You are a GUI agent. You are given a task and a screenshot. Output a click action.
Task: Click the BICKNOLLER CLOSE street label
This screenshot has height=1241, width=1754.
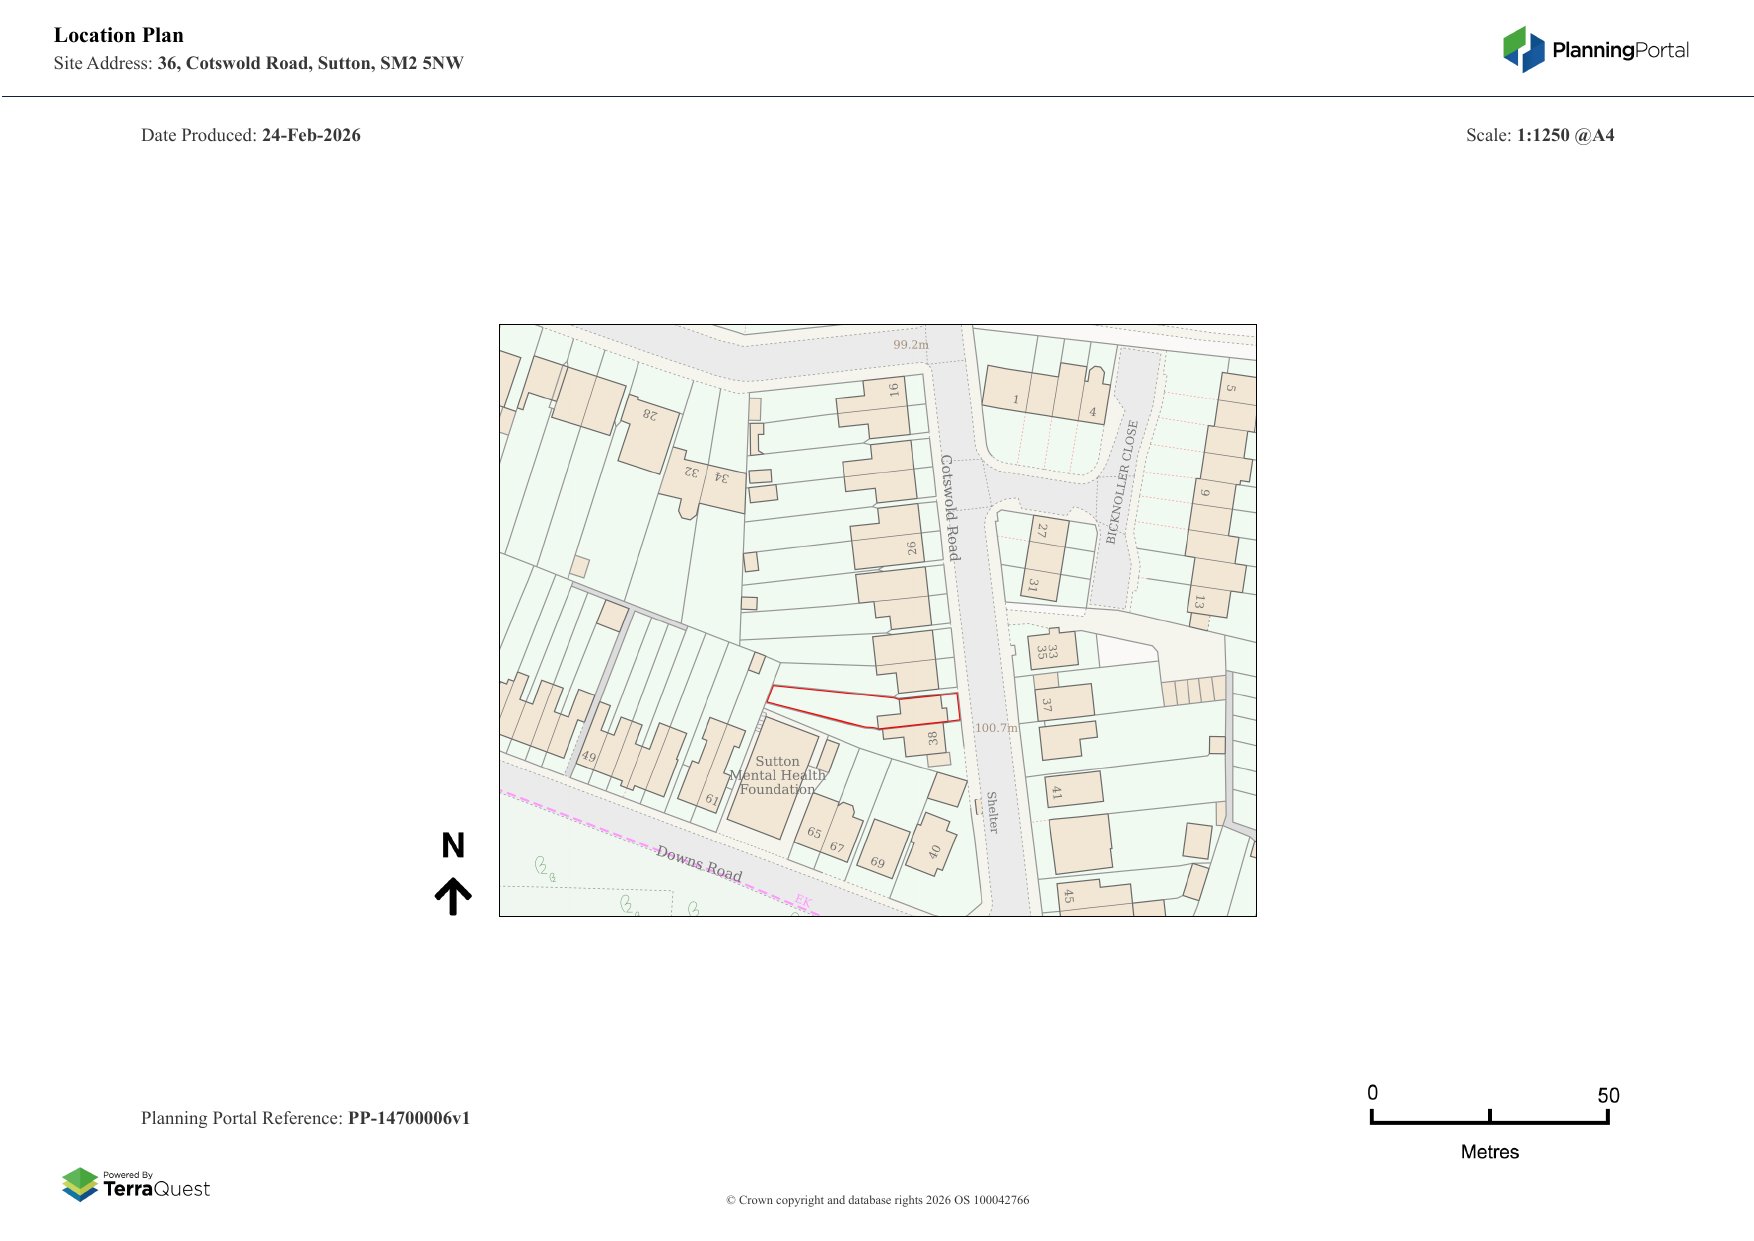tap(1121, 482)
